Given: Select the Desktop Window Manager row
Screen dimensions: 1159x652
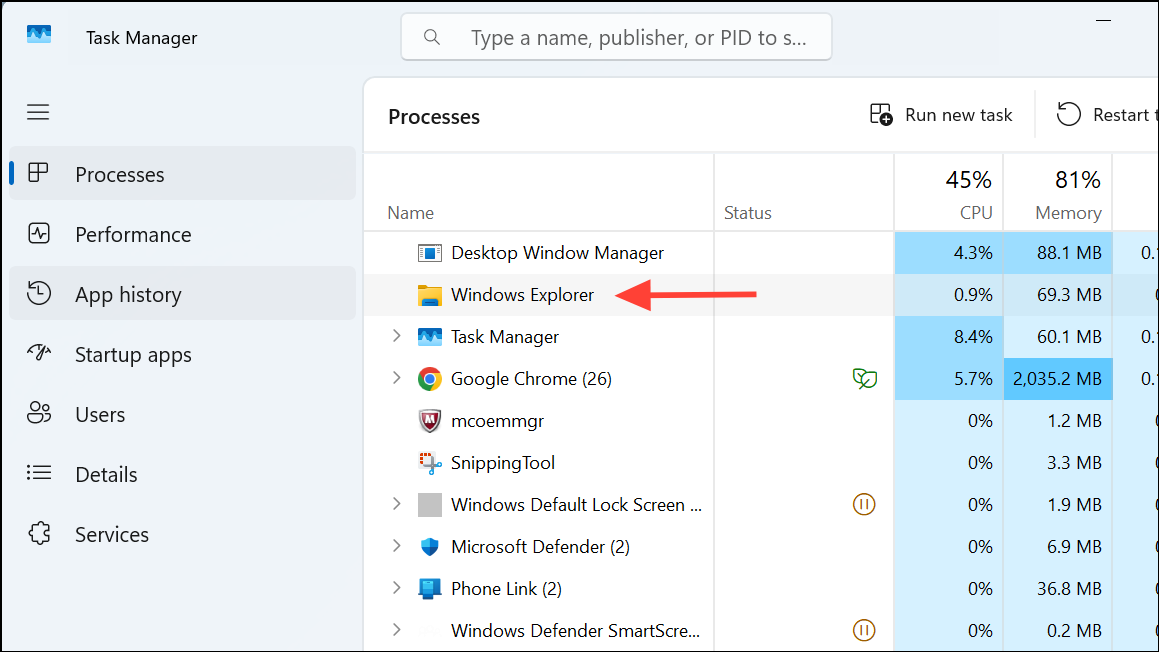Looking at the screenshot, I should [761, 253].
